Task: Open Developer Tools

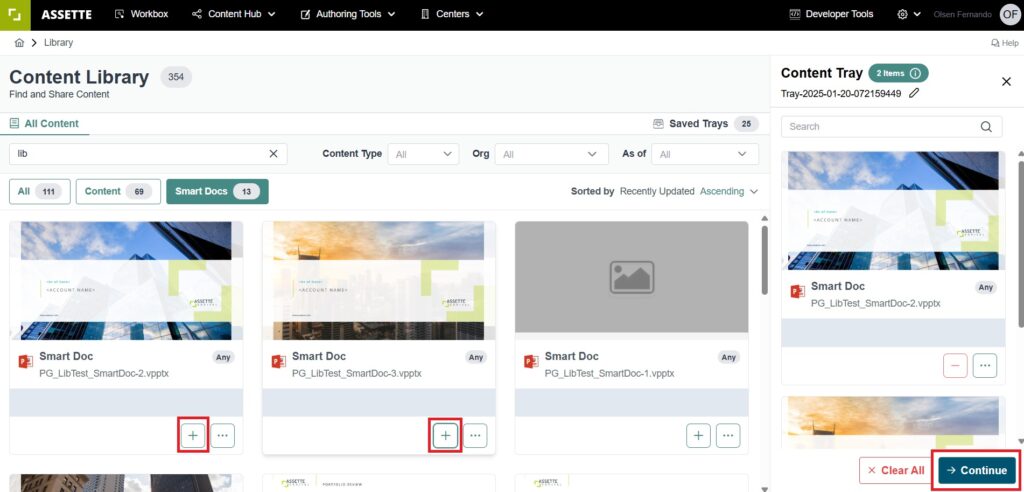Action: (x=831, y=14)
